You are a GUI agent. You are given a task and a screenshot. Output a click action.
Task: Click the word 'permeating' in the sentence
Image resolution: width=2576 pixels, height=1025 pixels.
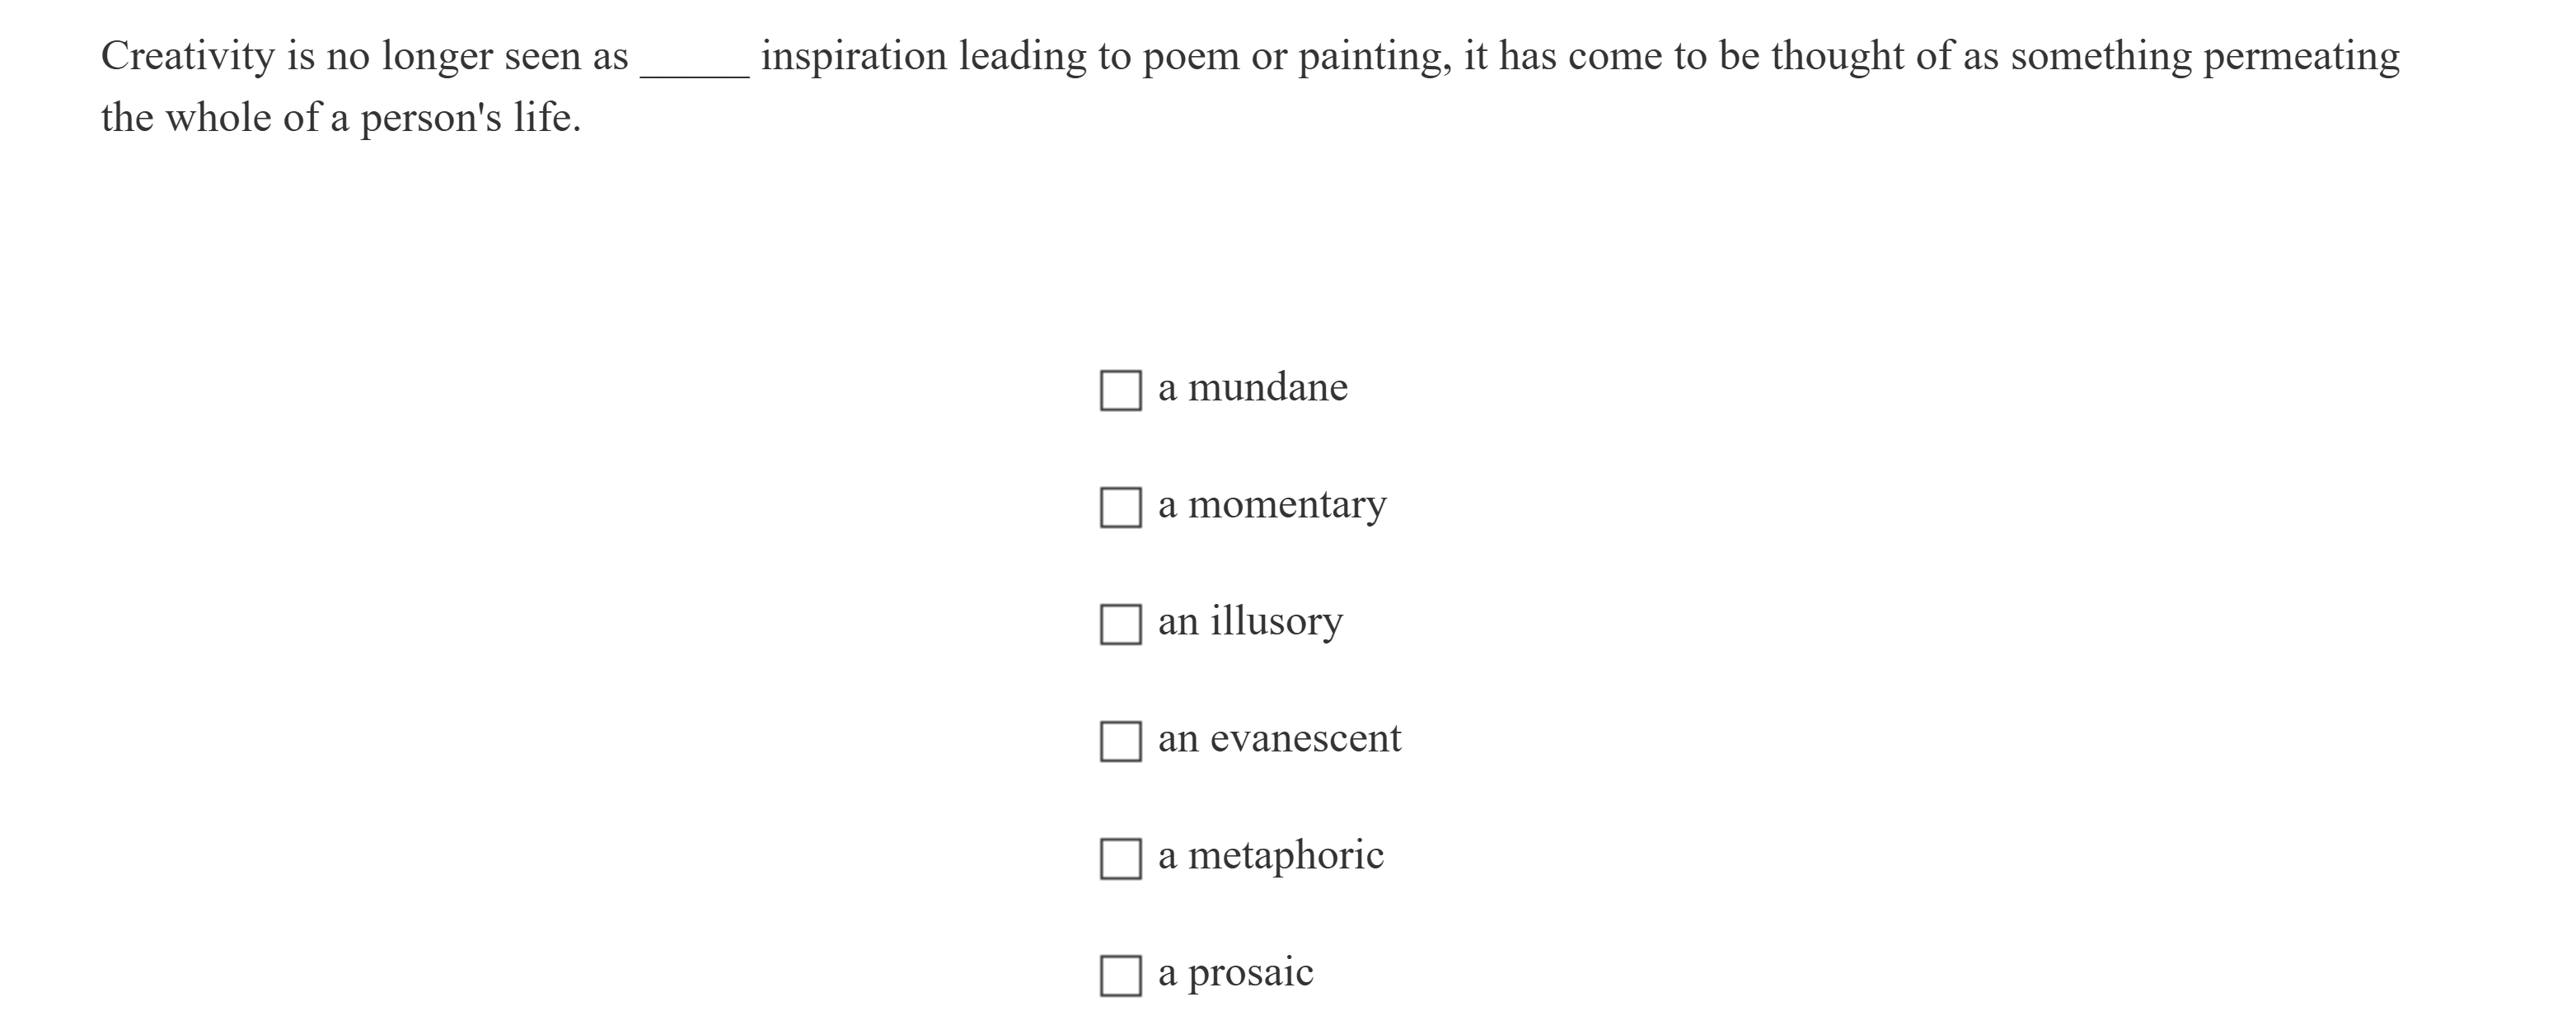tap(2301, 56)
